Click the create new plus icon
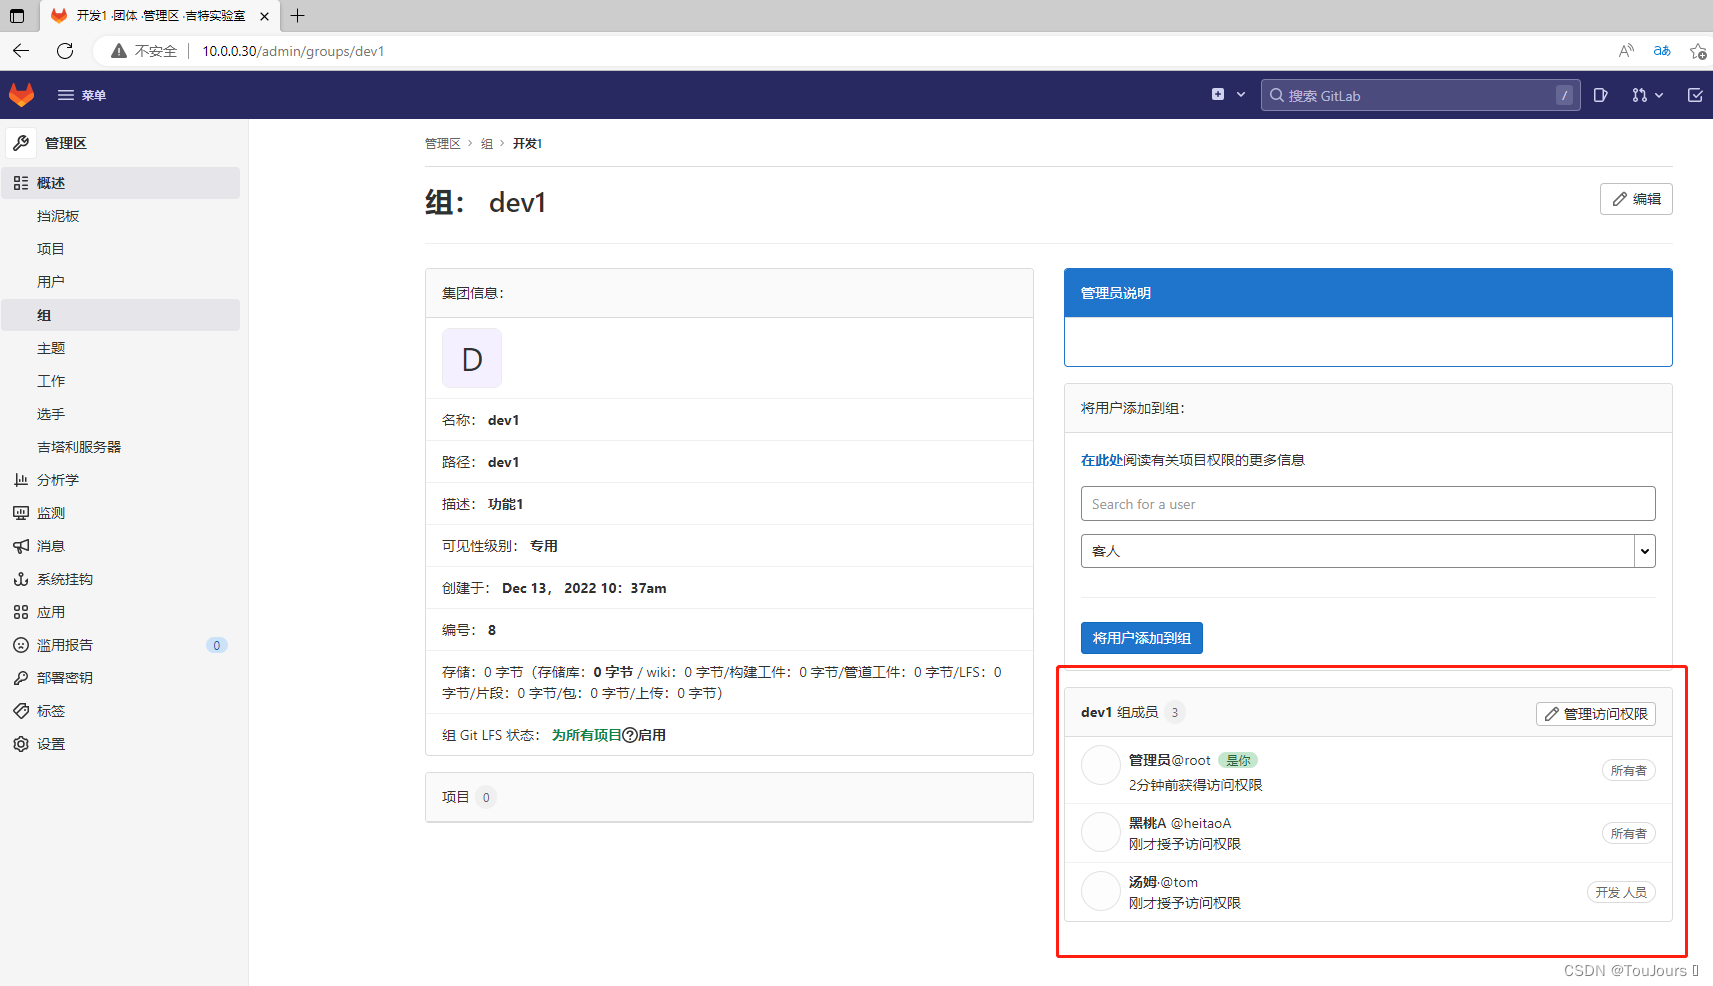This screenshot has width=1713, height=986. pyautogui.click(x=1218, y=94)
